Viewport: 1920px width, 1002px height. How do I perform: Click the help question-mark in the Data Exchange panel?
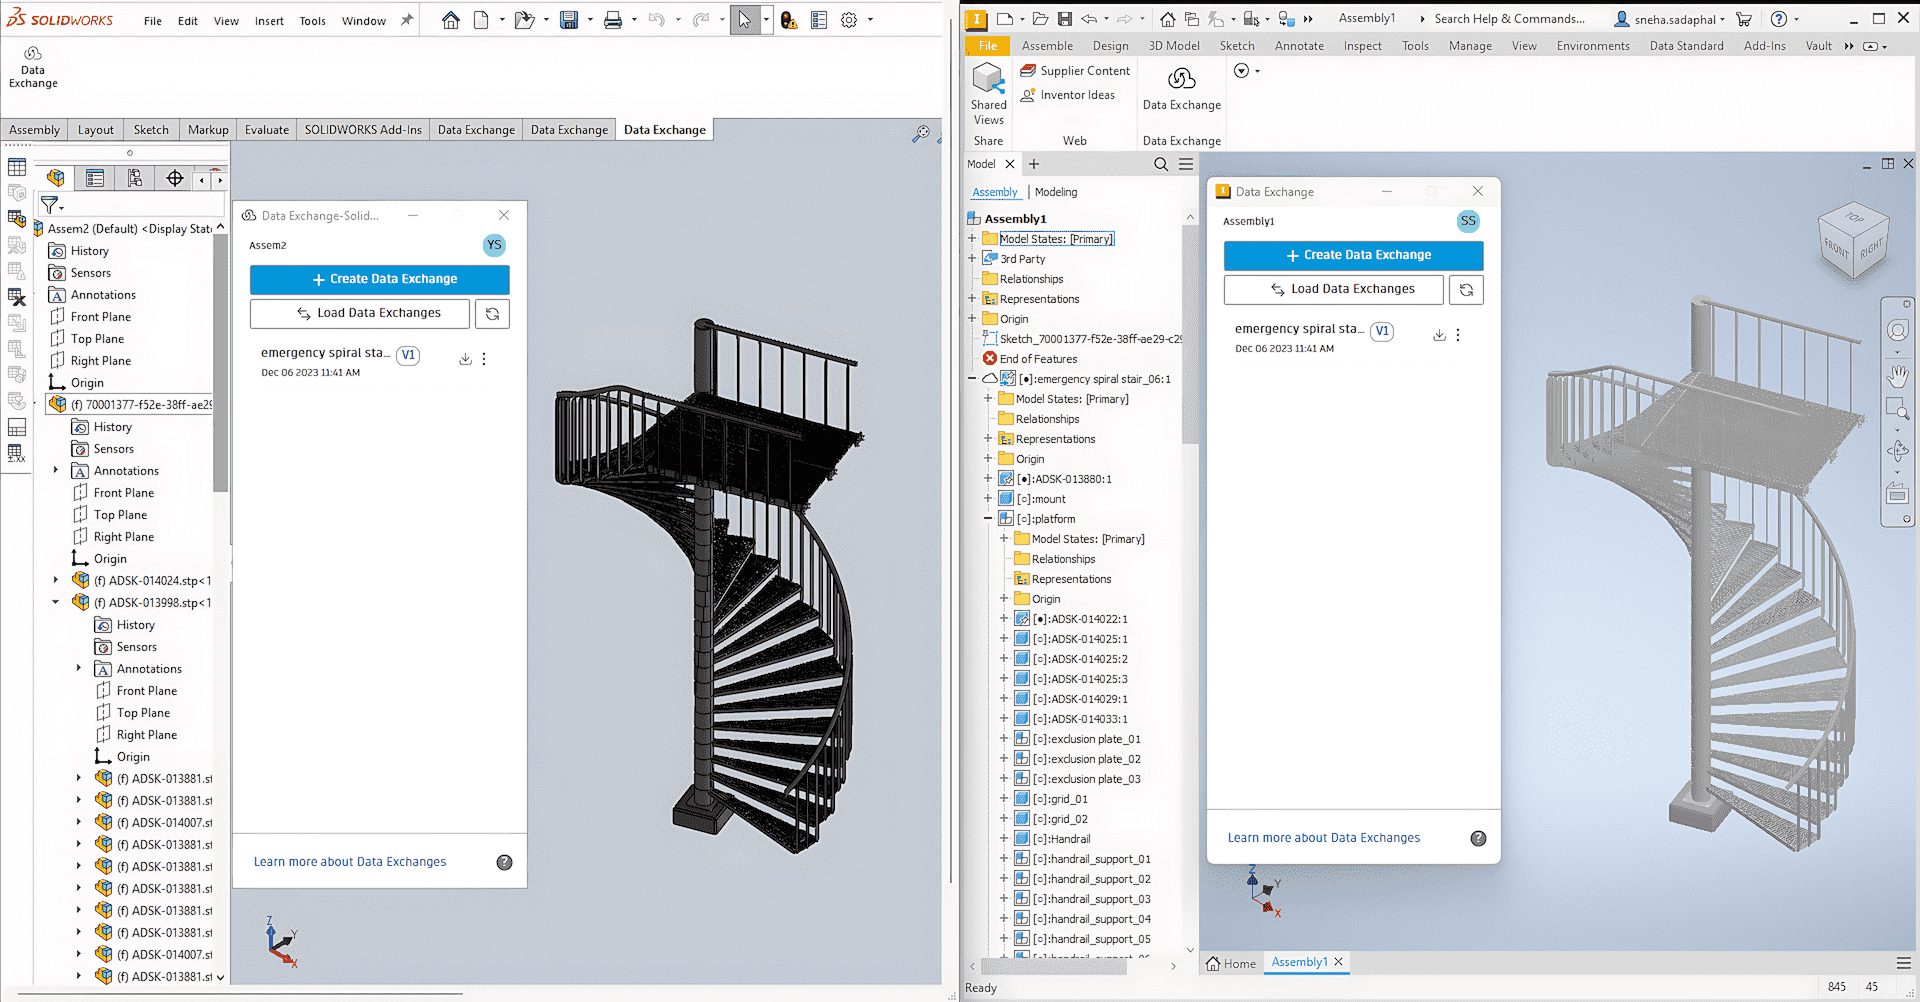pyautogui.click(x=1479, y=838)
